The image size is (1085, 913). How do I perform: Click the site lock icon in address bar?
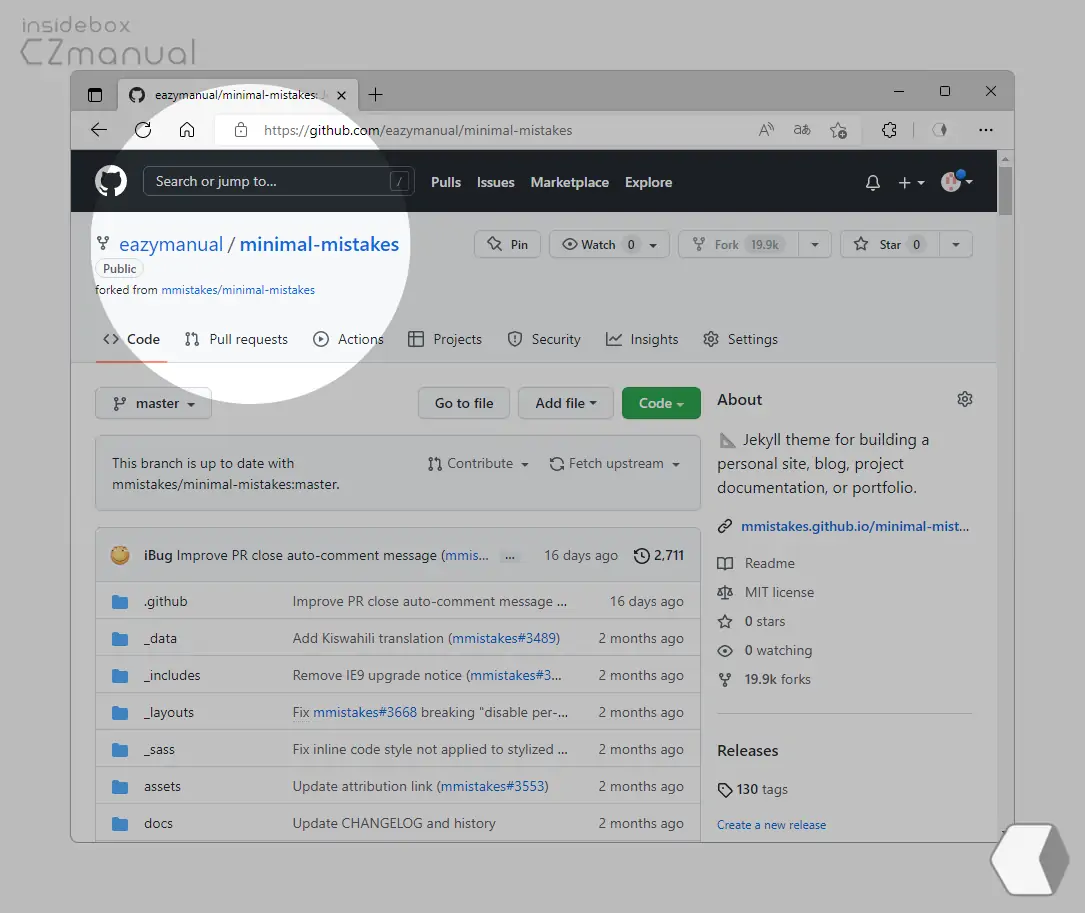point(241,130)
